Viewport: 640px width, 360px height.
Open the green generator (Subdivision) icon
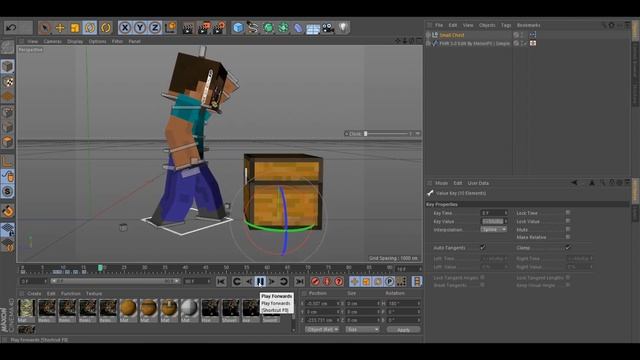(268, 28)
